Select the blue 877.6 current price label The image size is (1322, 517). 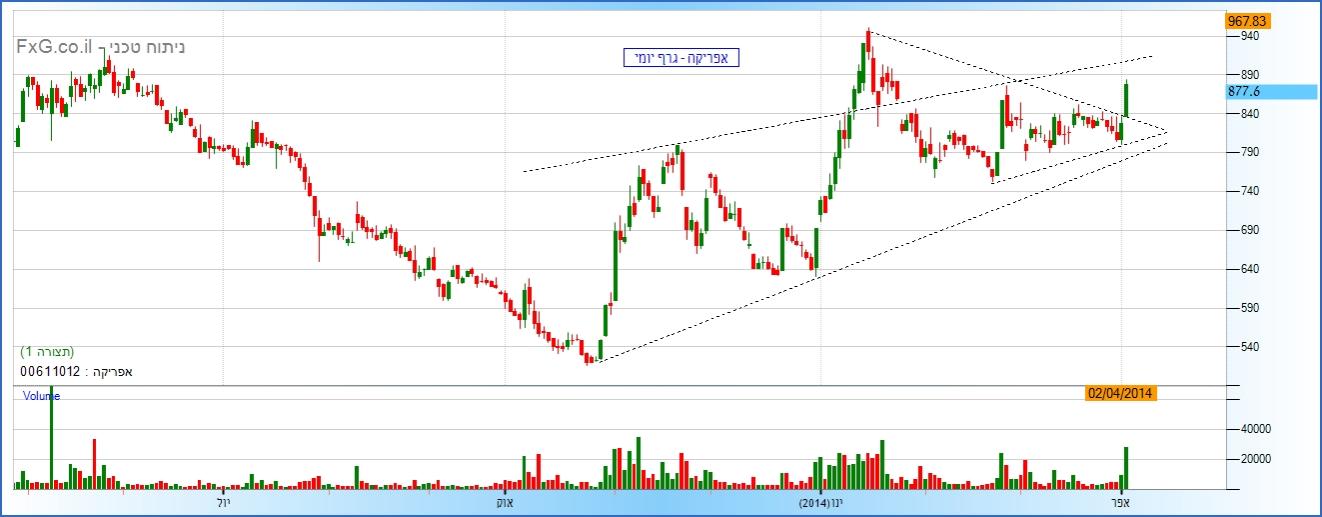(x=1270, y=92)
